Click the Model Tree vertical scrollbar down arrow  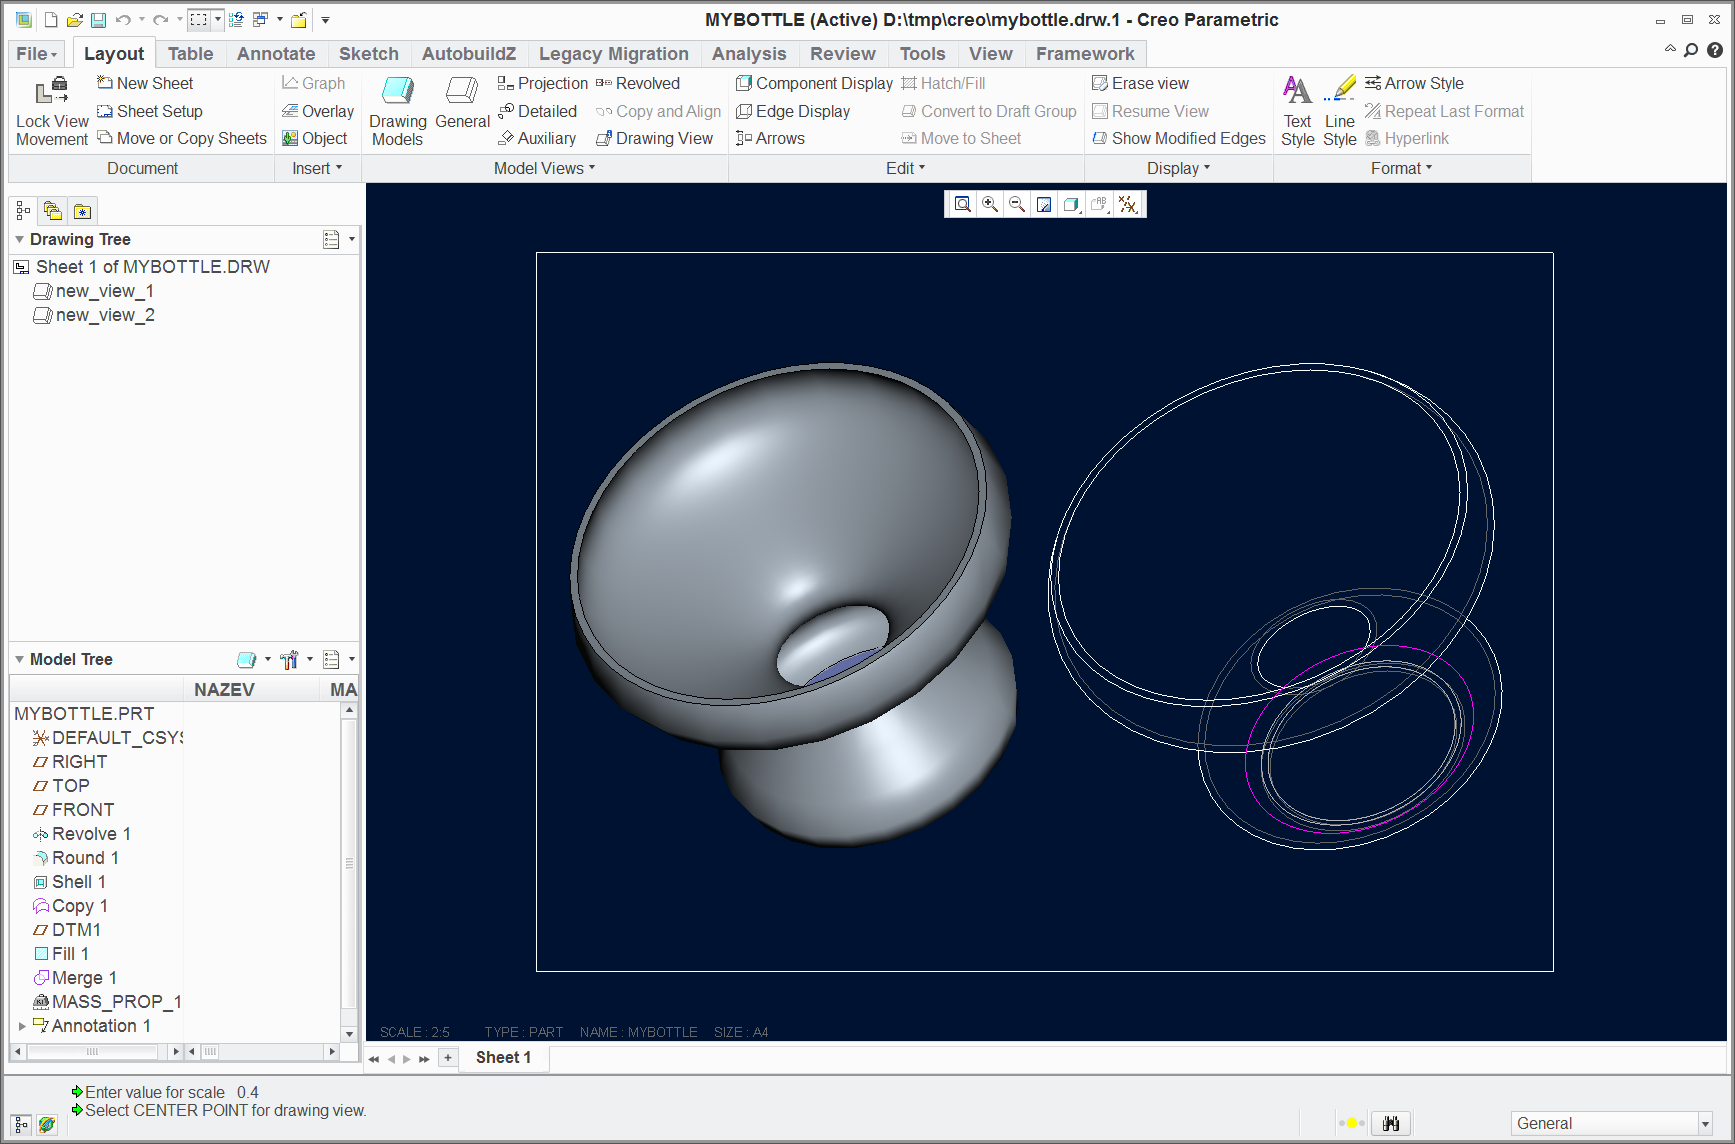click(349, 1034)
